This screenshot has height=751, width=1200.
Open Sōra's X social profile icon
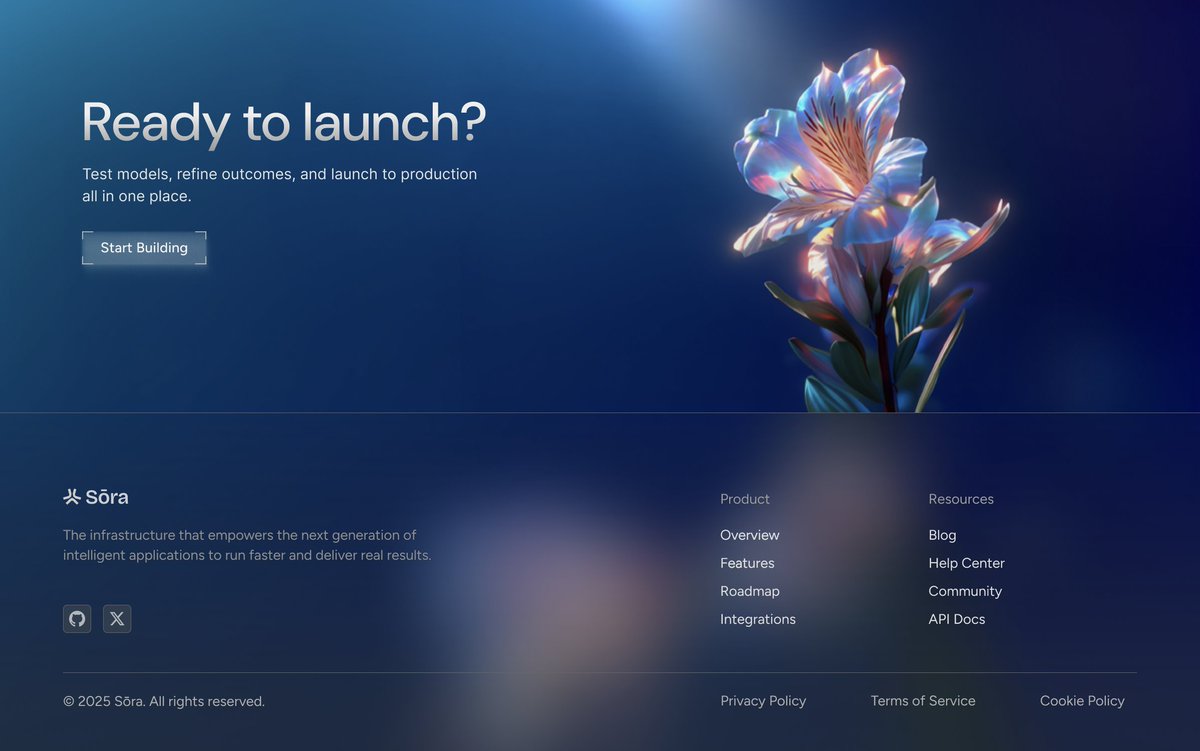pyautogui.click(x=117, y=618)
